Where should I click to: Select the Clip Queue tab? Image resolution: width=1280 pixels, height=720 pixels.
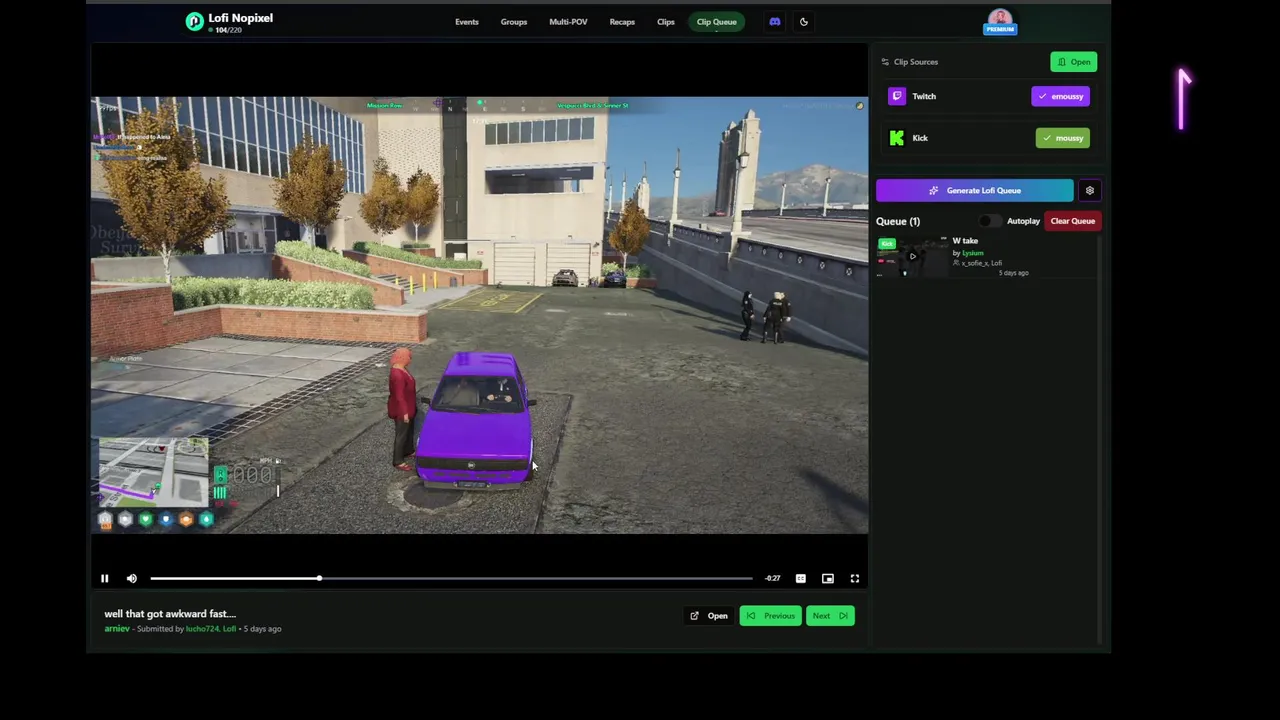tap(717, 21)
